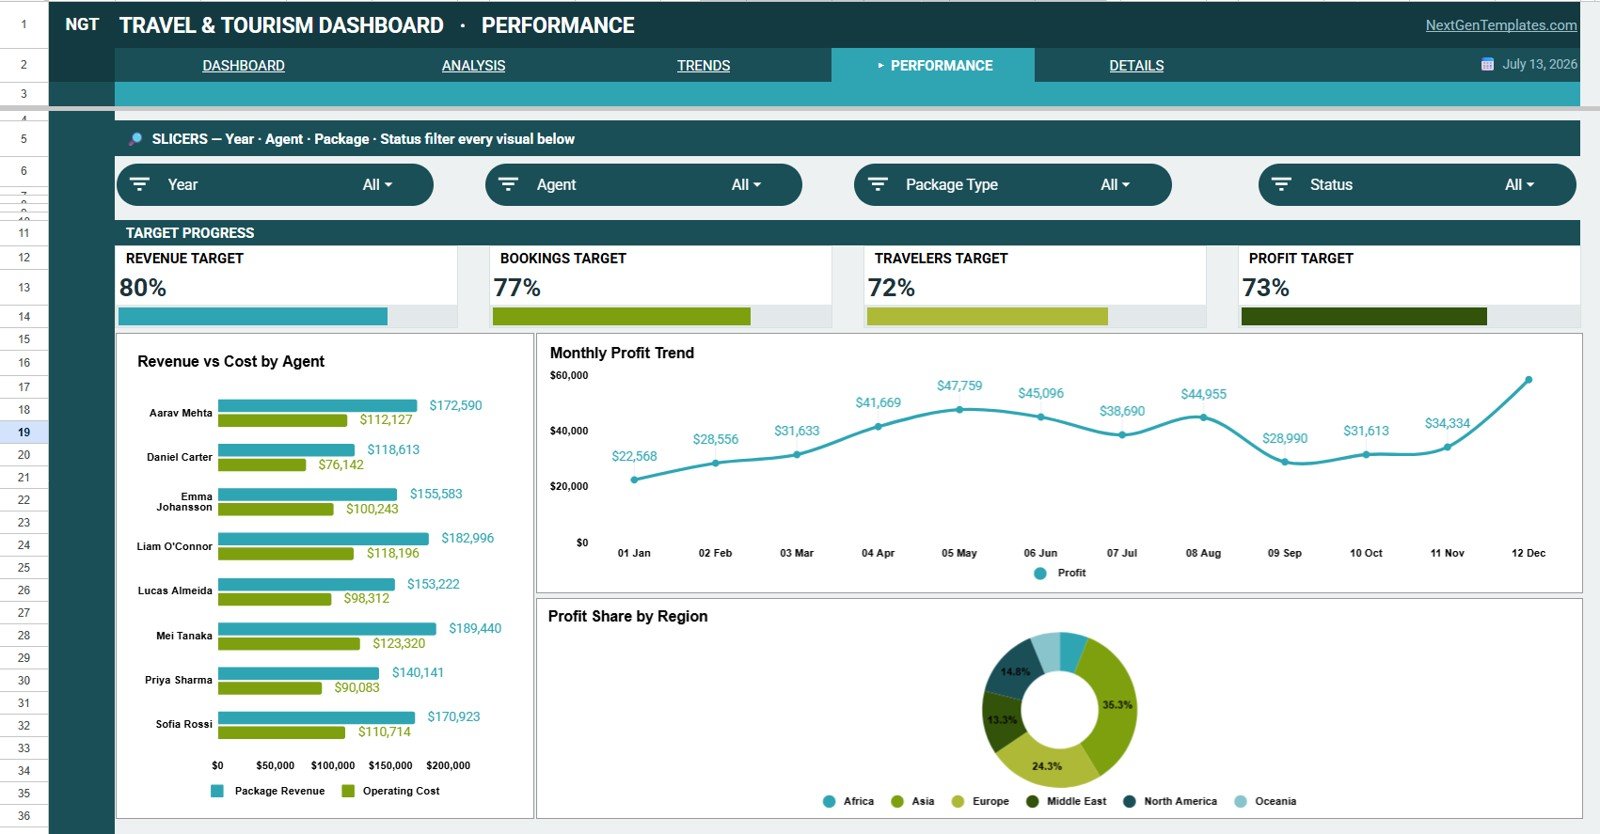The width and height of the screenshot is (1600, 834).
Task: Click the $44,955 profit label
Action: pos(1203,394)
